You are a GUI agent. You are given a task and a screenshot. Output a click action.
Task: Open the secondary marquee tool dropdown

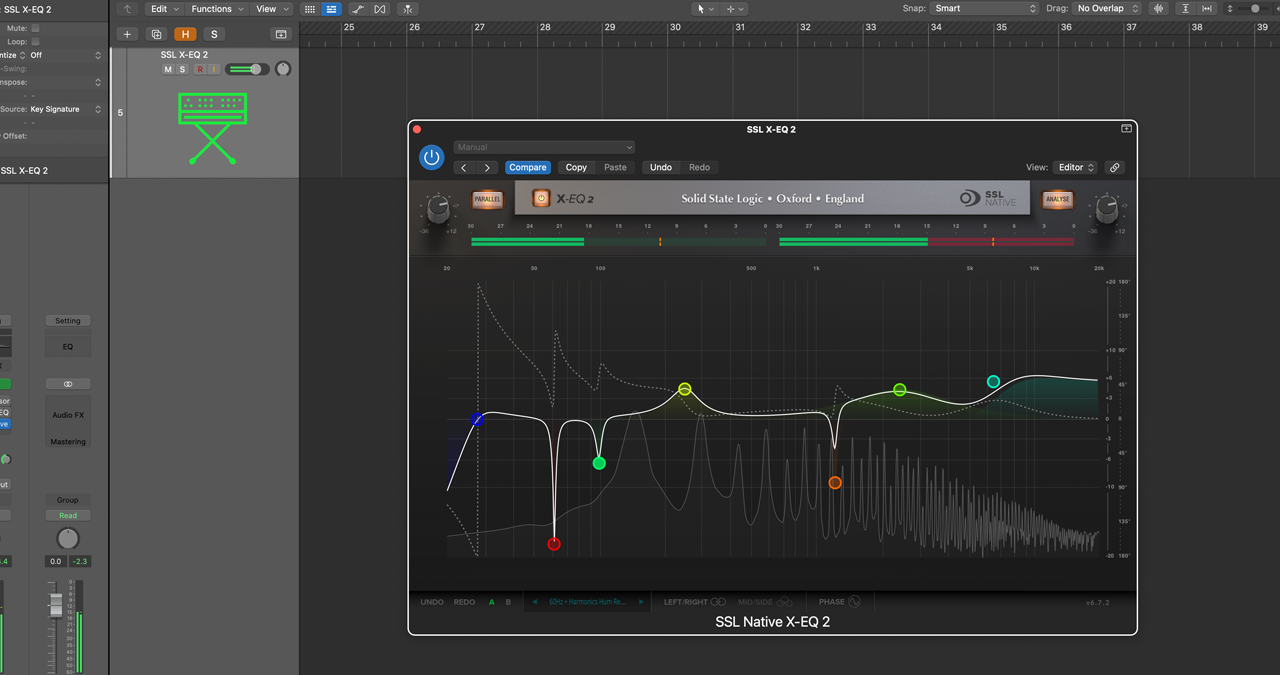(735, 9)
